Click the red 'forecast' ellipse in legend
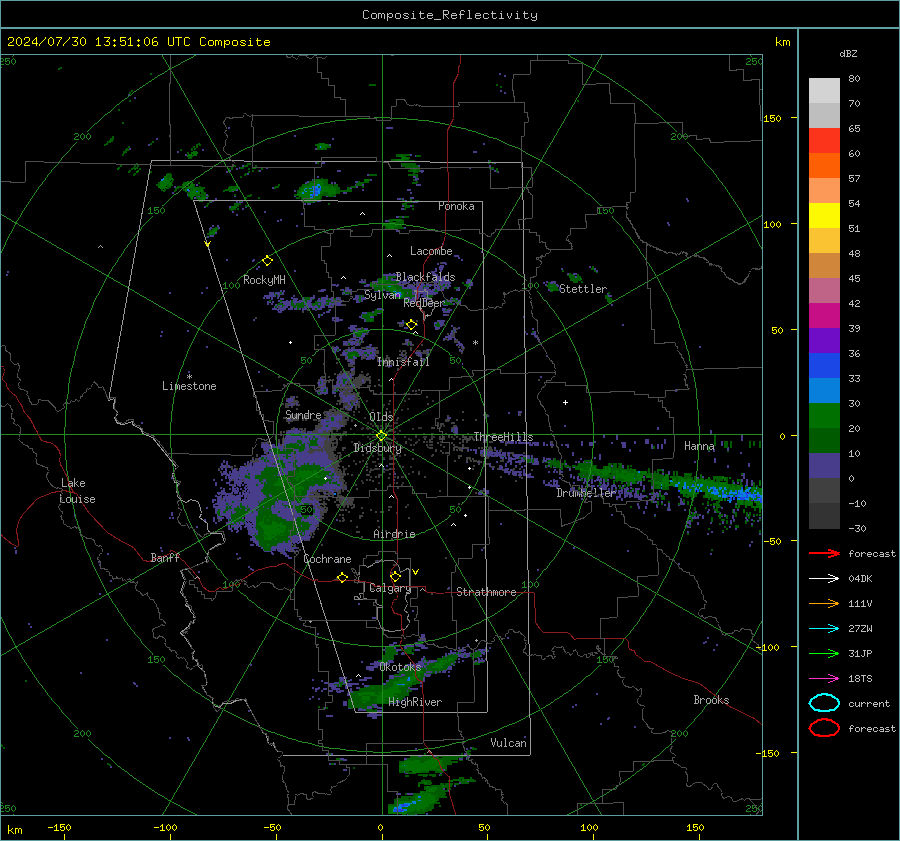The image size is (900, 841). point(824,728)
